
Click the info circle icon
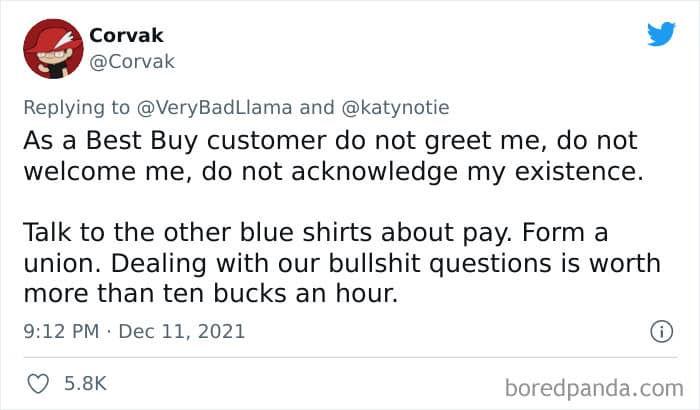659,330
